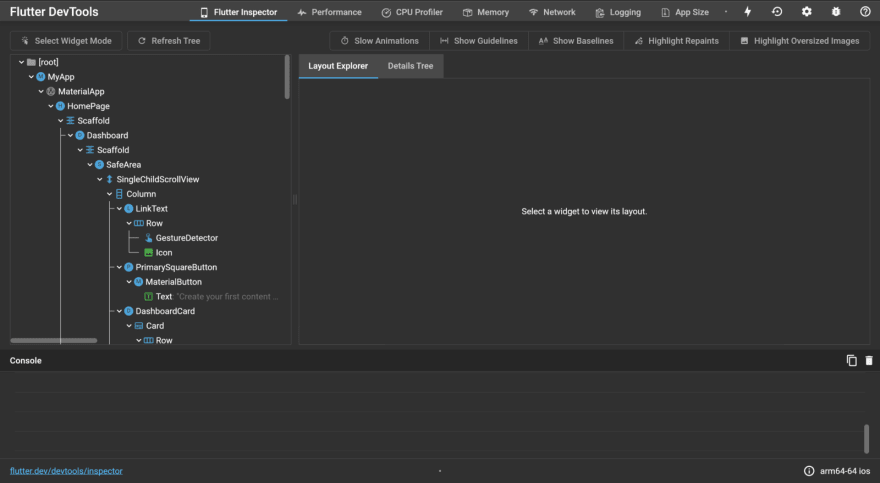Click the PrimarySquareButton widget icon

click(129, 267)
